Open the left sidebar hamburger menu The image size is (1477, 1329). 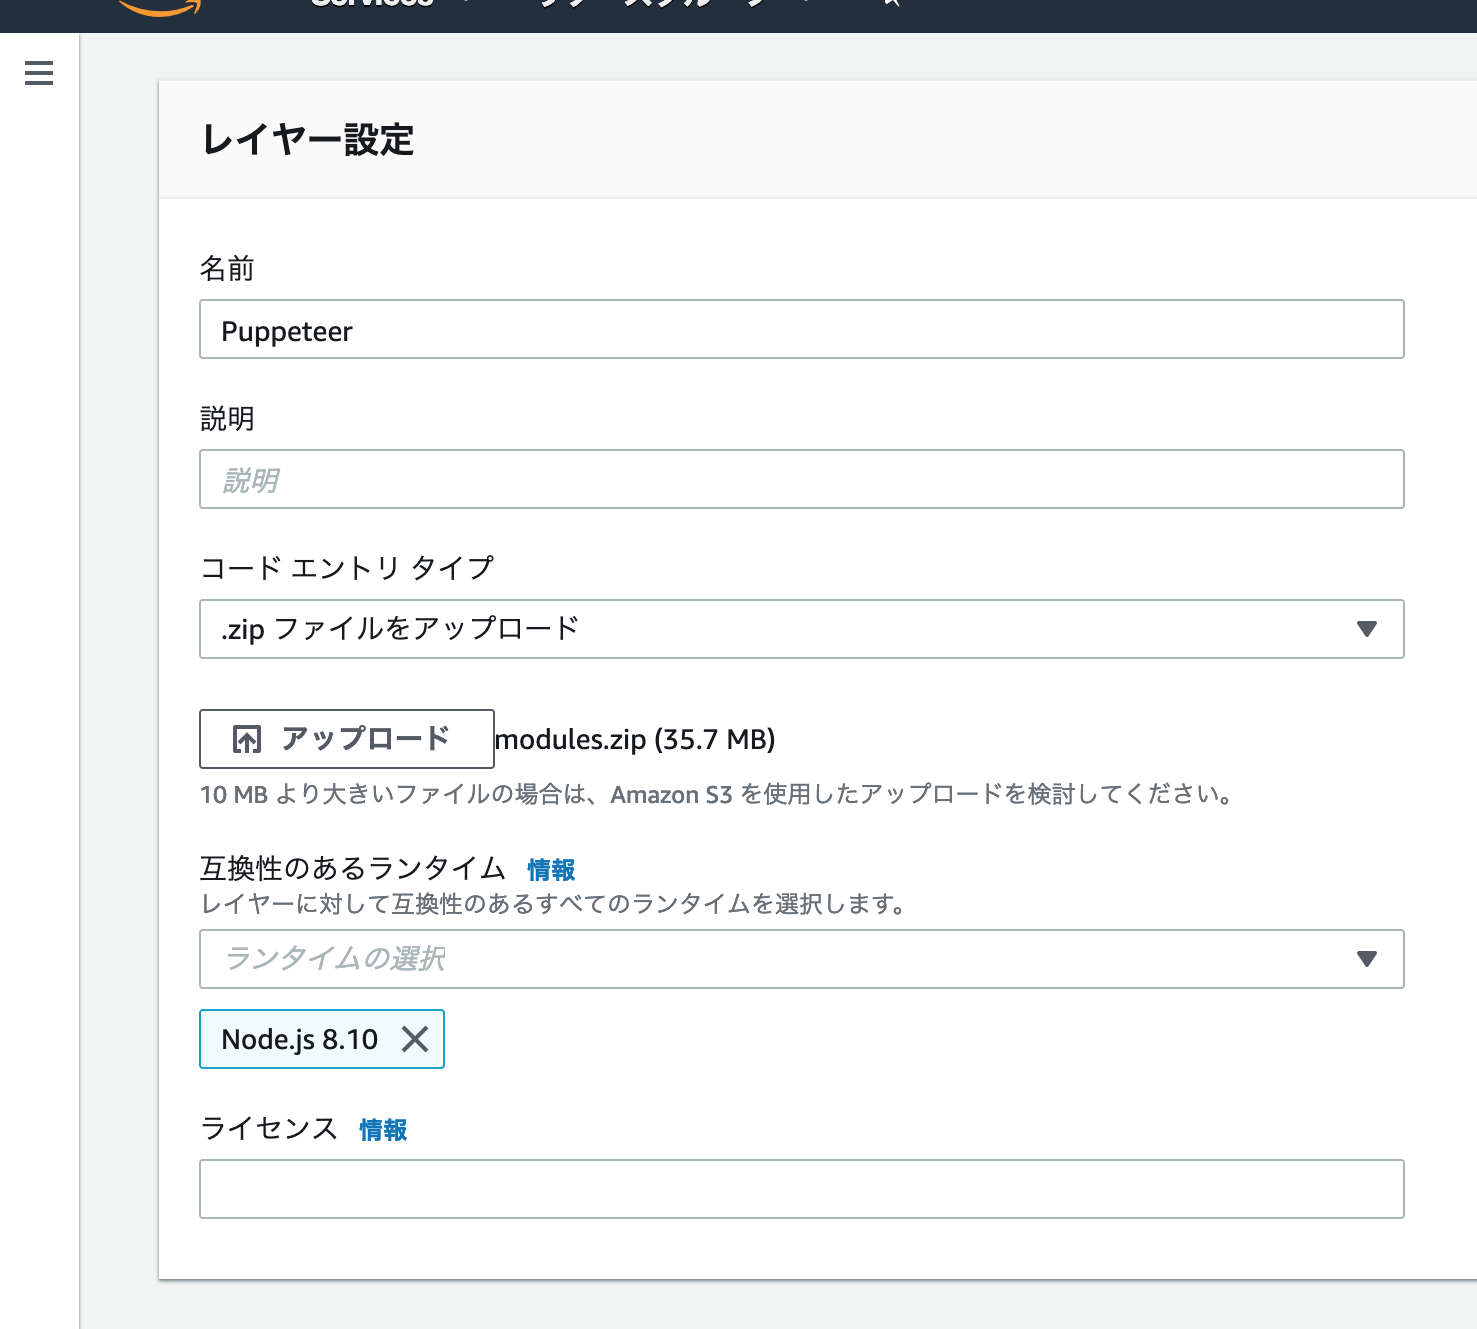pyautogui.click(x=39, y=73)
